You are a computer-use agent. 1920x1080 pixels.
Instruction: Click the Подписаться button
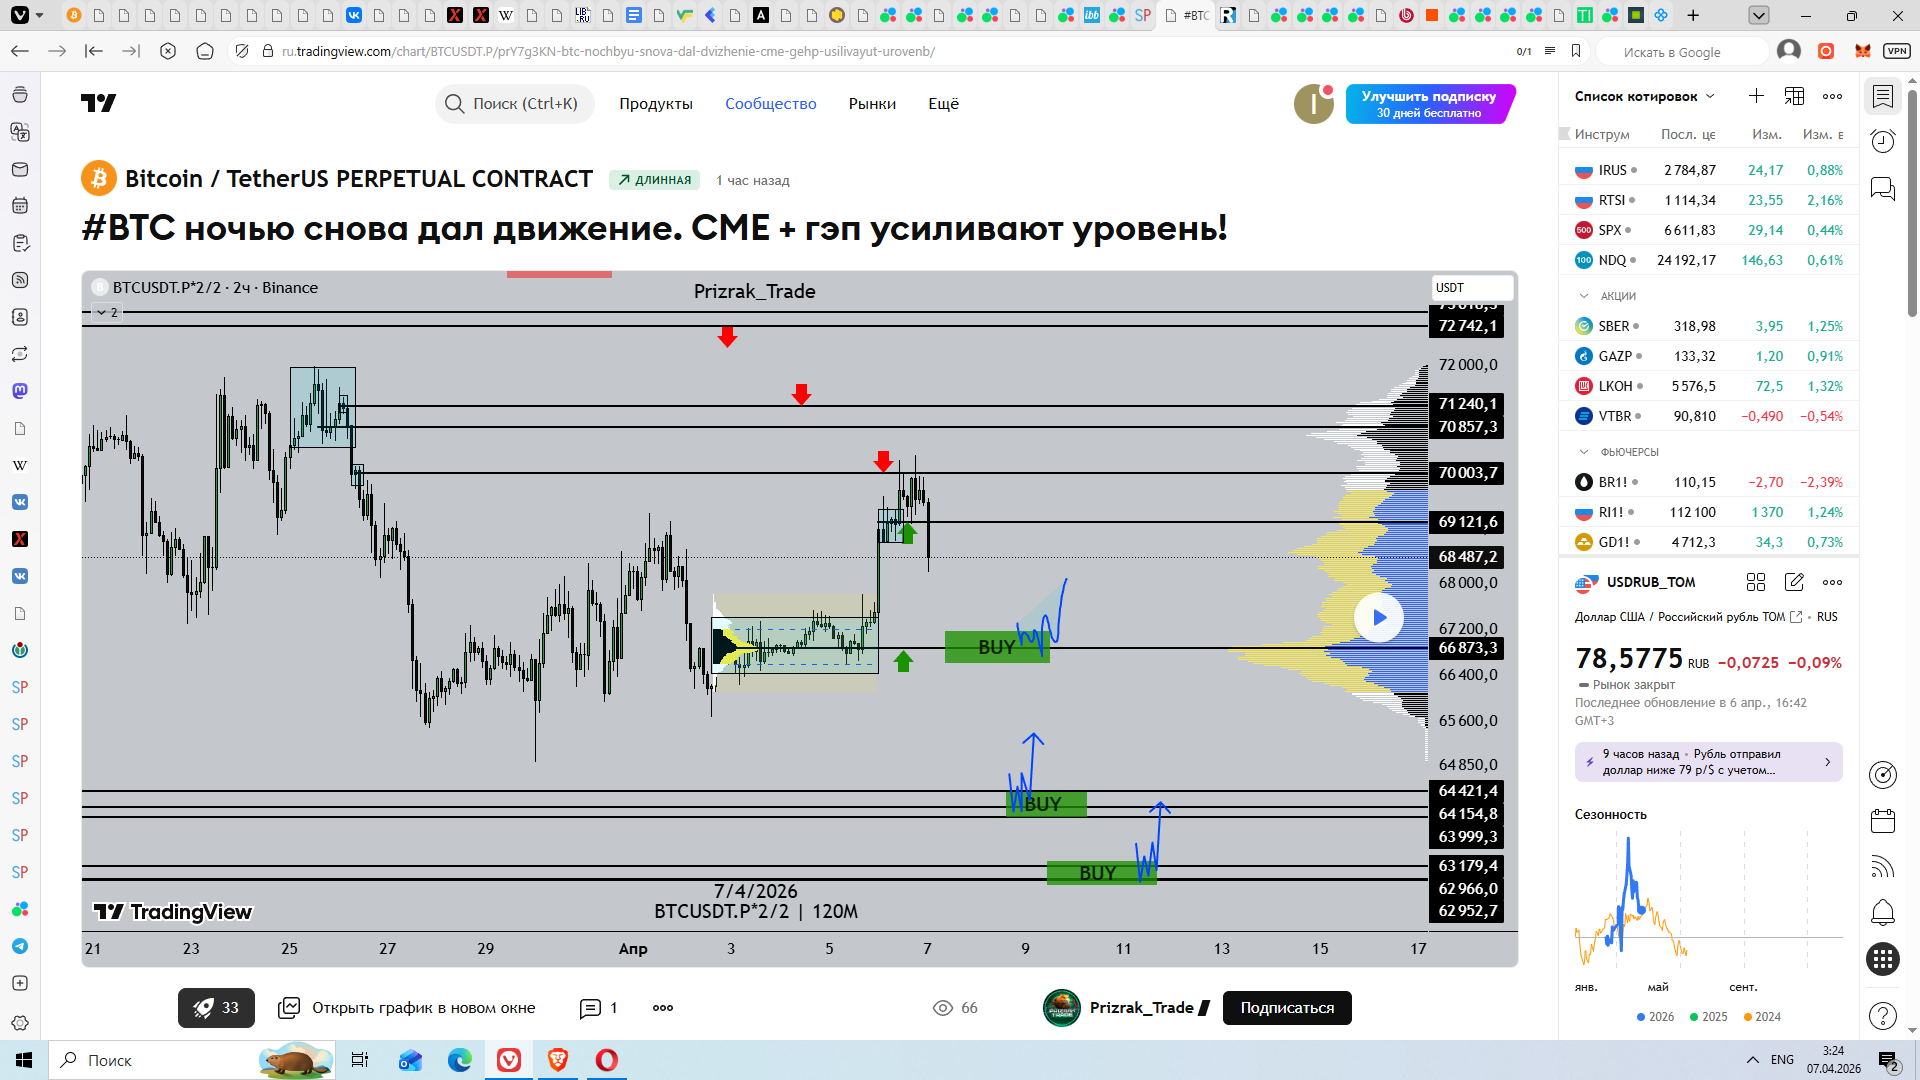click(1286, 1008)
